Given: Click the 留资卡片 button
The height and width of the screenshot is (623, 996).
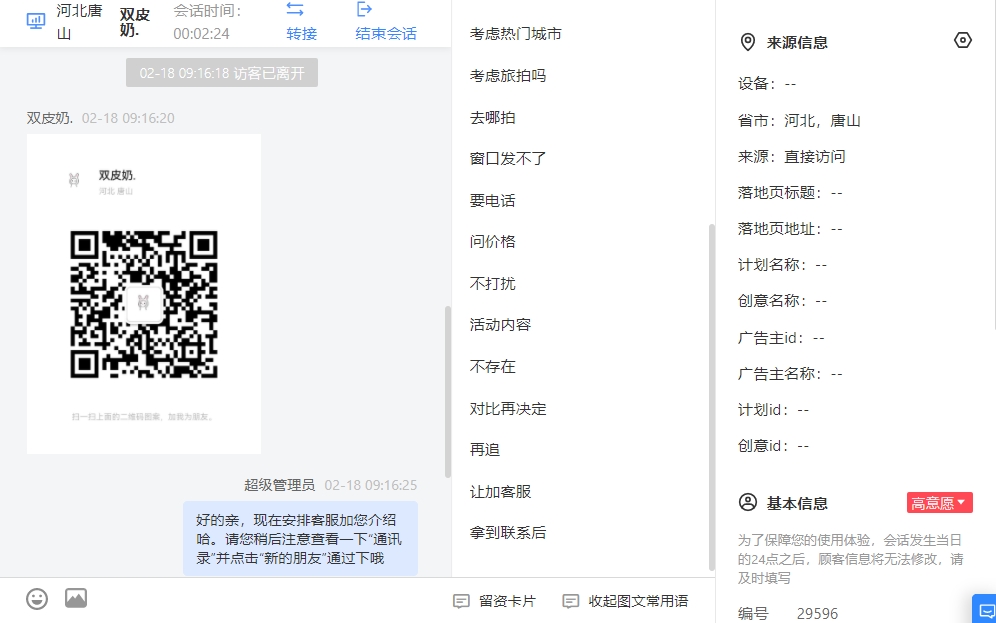Looking at the screenshot, I should 494,601.
